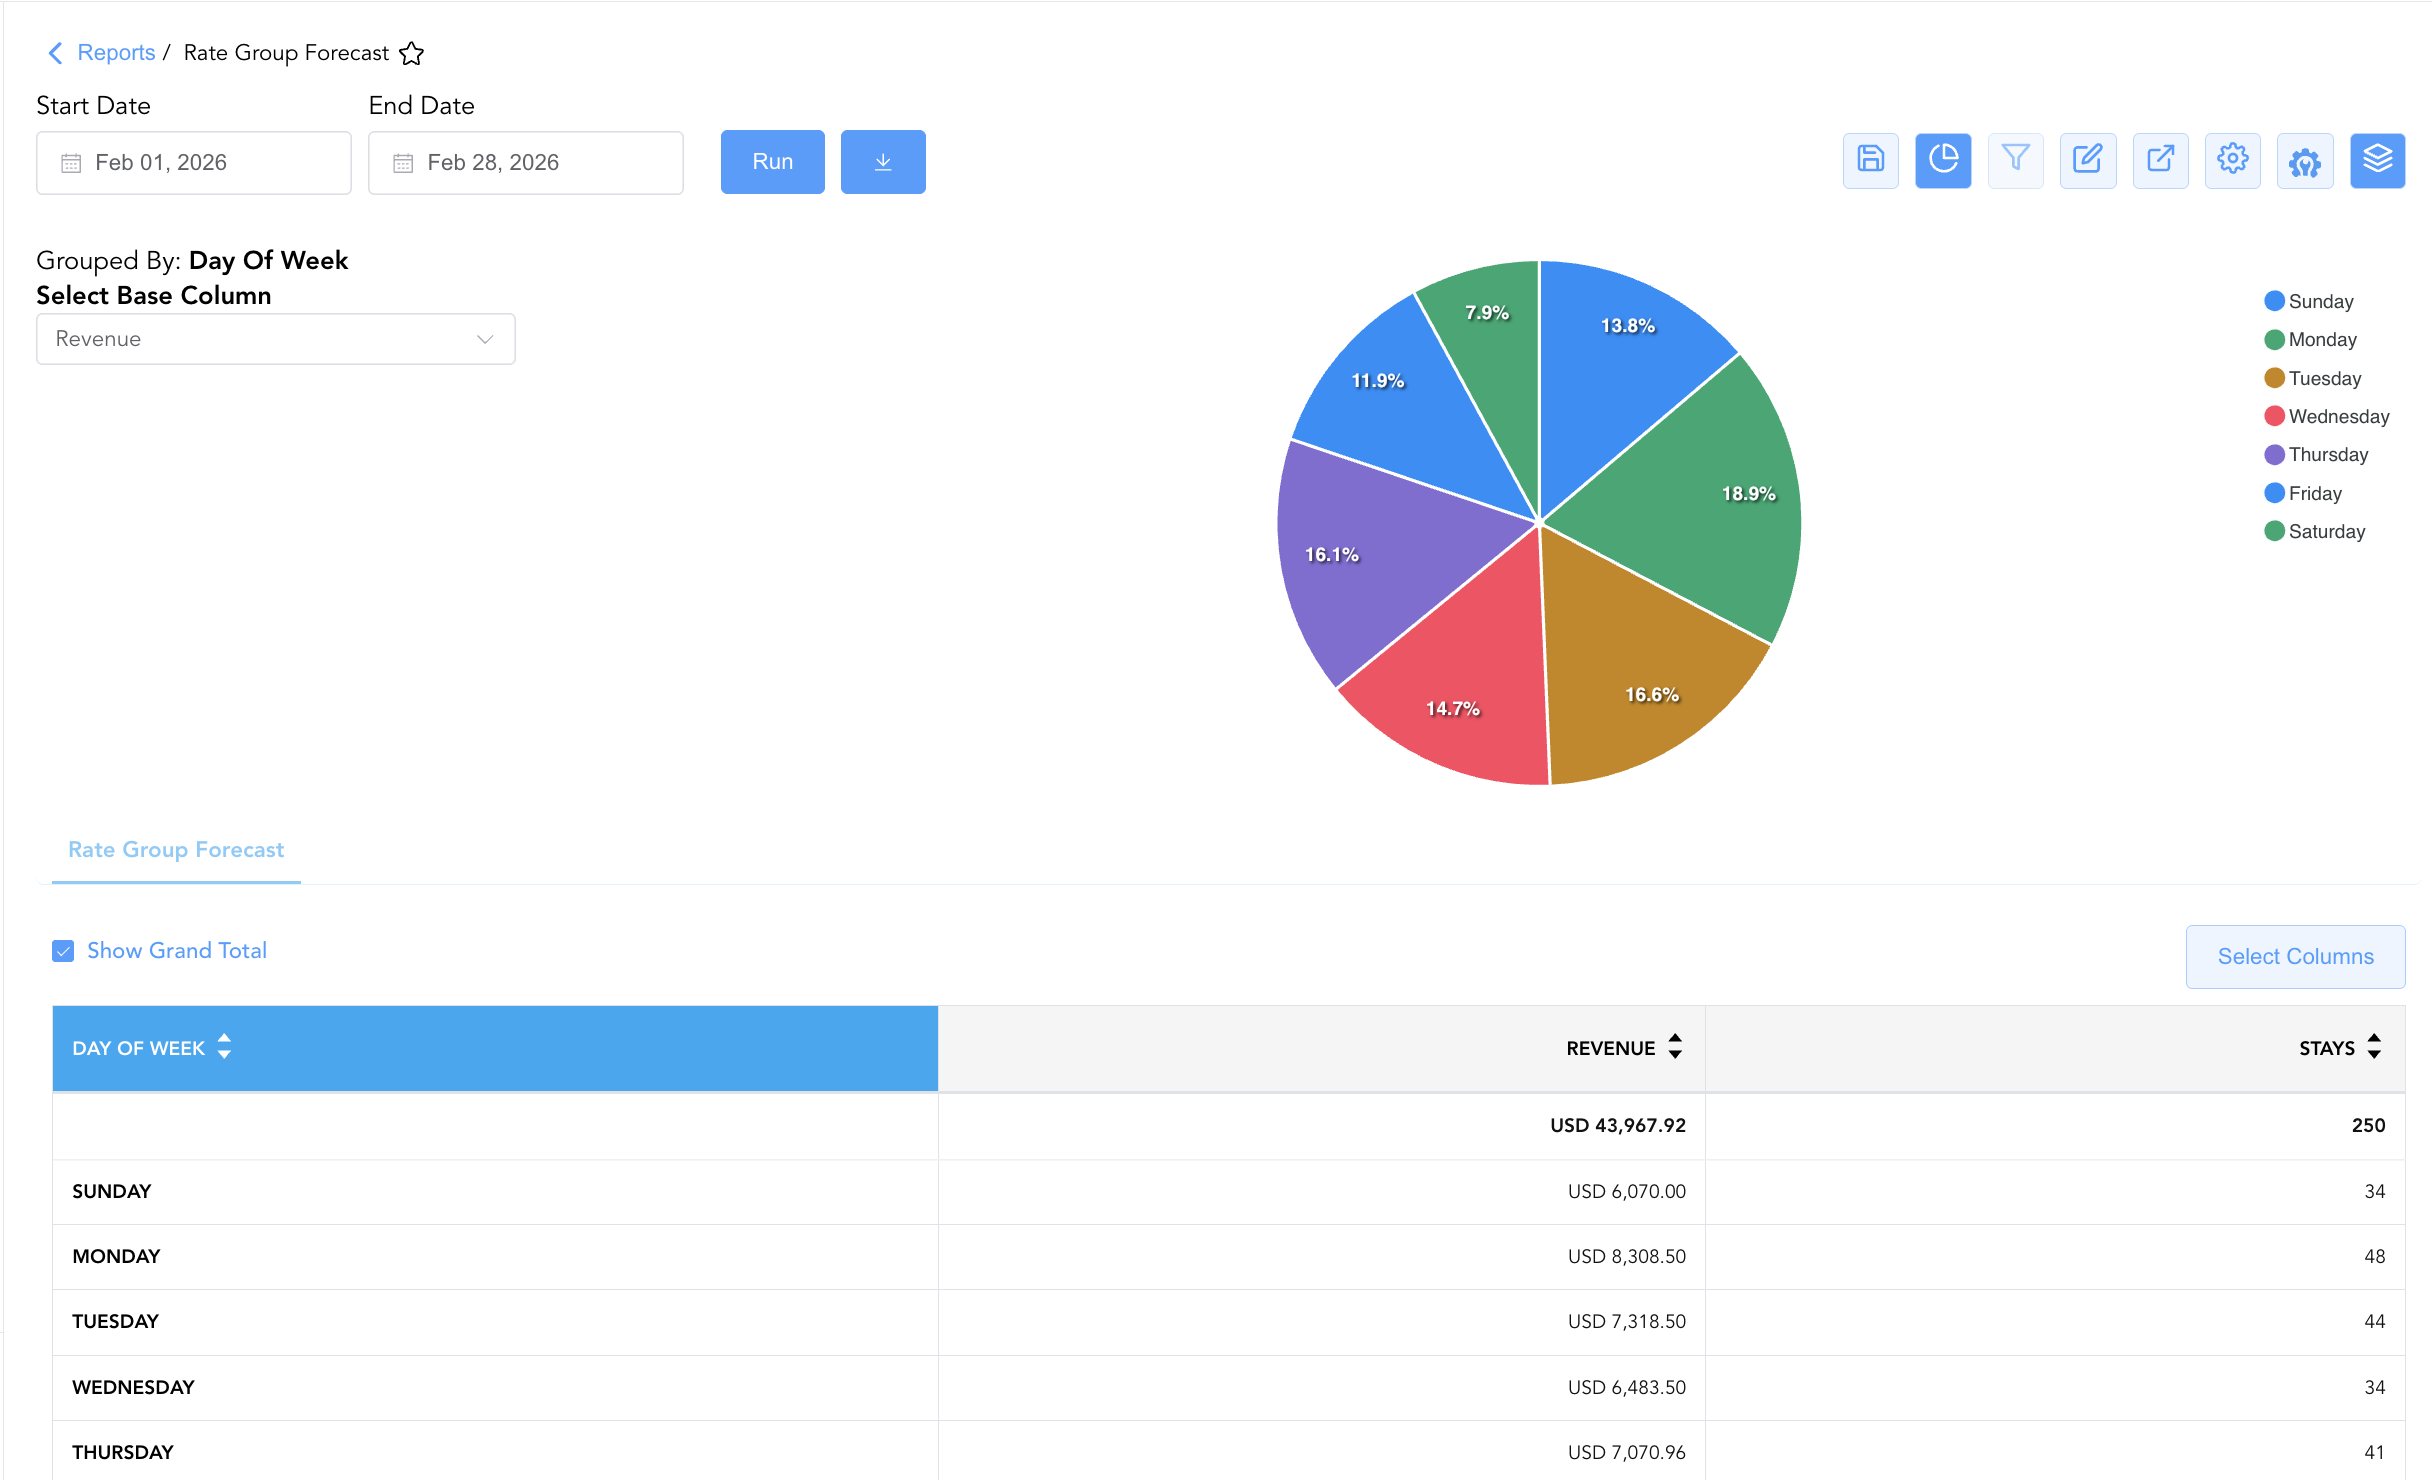This screenshot has height=1480, width=2432.
Task: Click the edit report pencil icon
Action: 2088,161
